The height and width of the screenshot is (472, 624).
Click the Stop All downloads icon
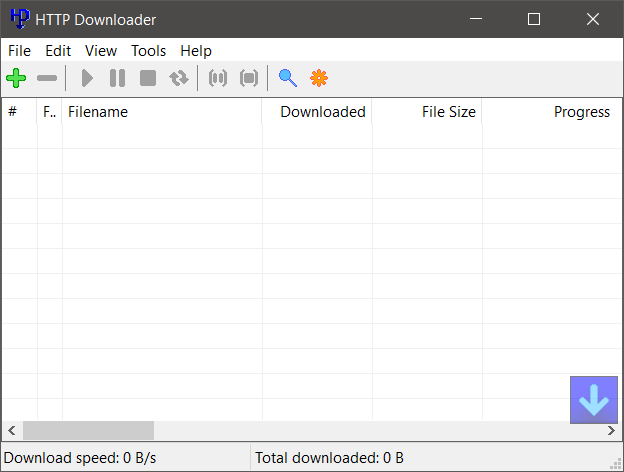[x=249, y=78]
